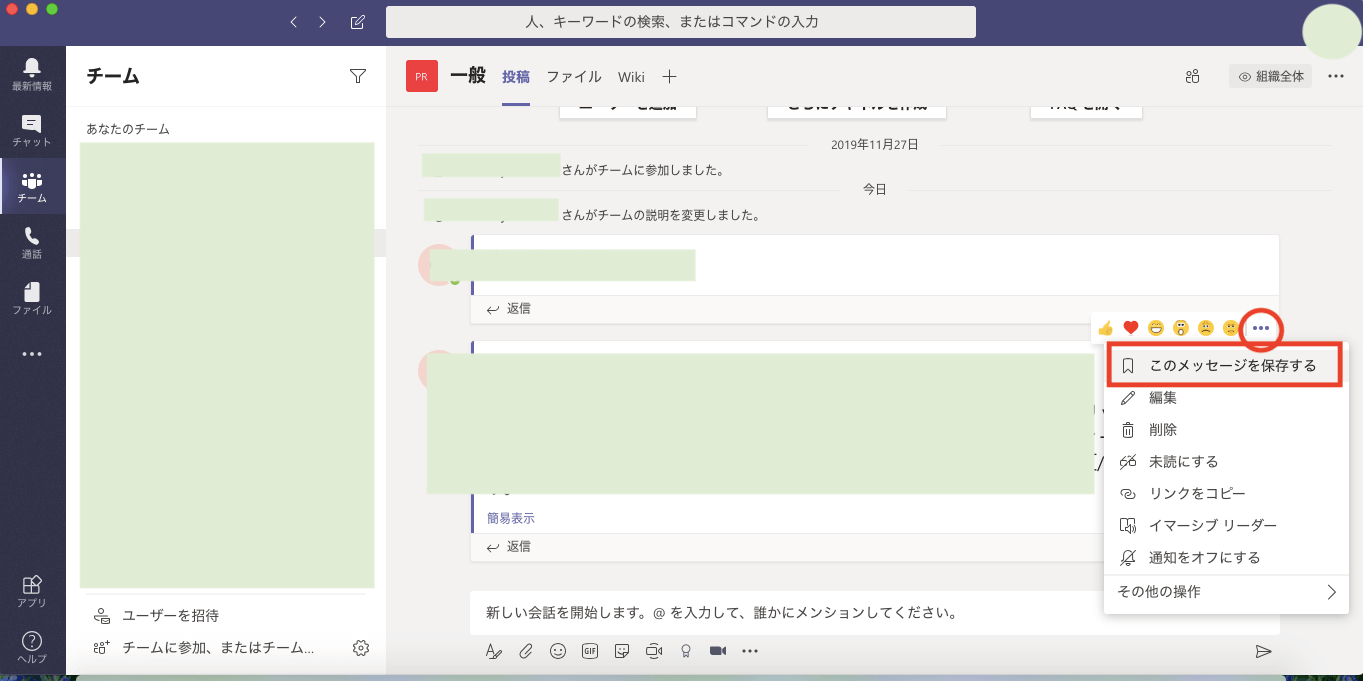
Task: Click the laughing face reaction
Action: click(1156, 328)
